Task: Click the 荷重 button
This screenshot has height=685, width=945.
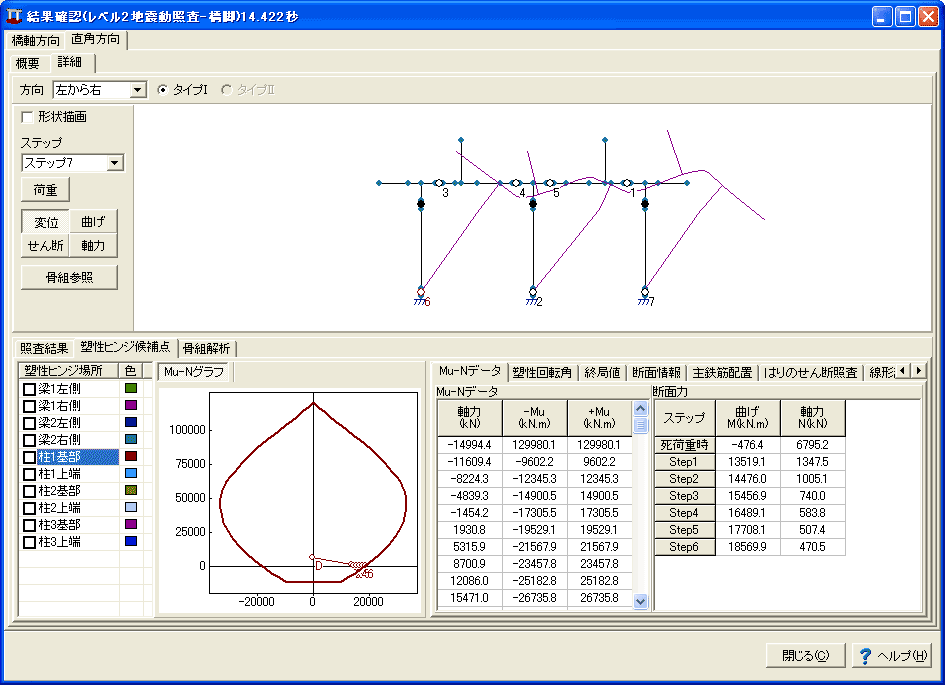Action: click(x=45, y=190)
